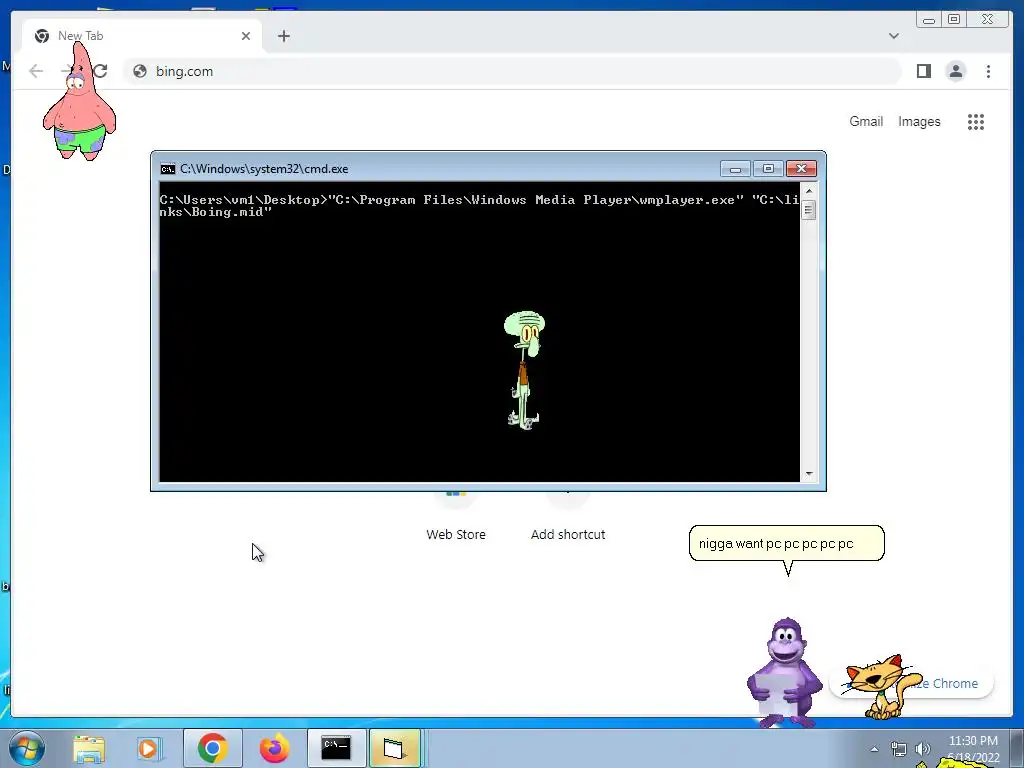1024x768 pixels.
Task: Open Chrome three-dot menu
Action: click(988, 71)
